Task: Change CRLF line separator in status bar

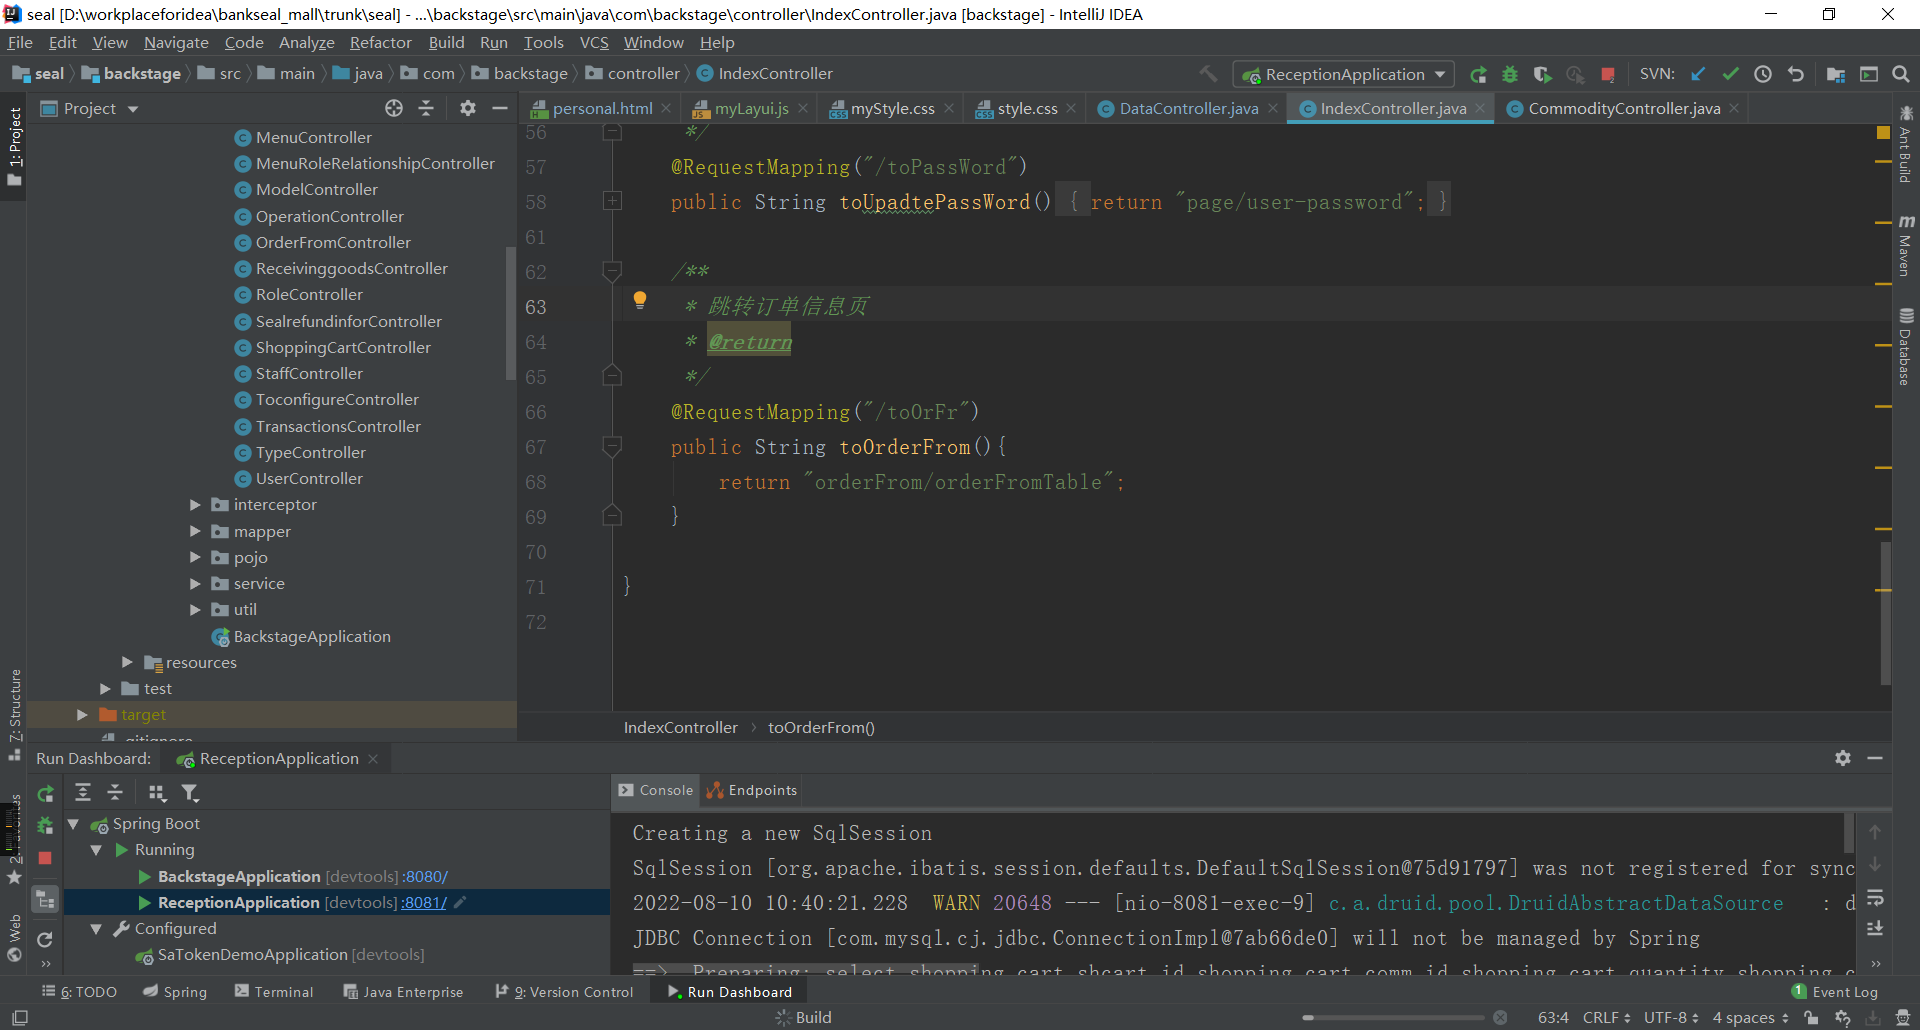Action: [x=1606, y=1017]
